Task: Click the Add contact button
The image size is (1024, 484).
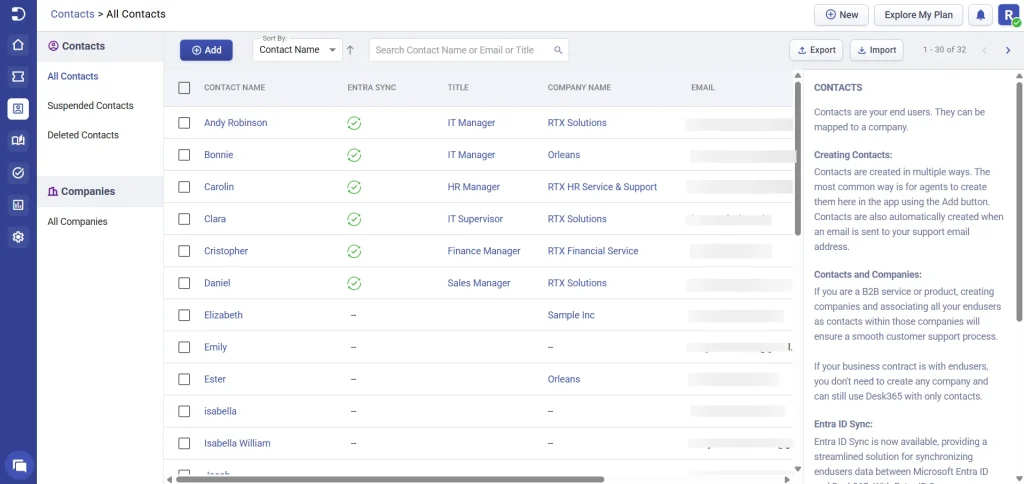Action: (206, 50)
